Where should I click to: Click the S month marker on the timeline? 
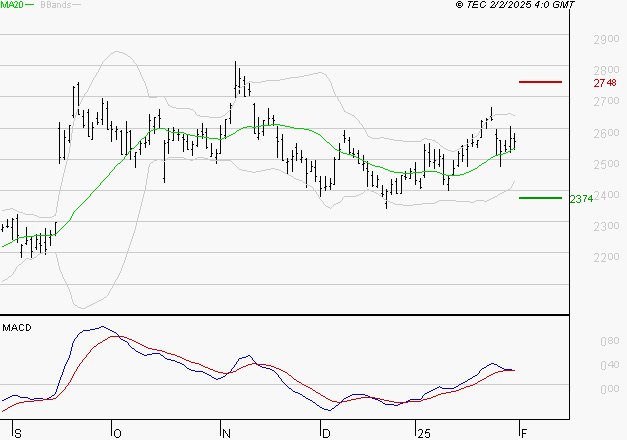[18, 434]
